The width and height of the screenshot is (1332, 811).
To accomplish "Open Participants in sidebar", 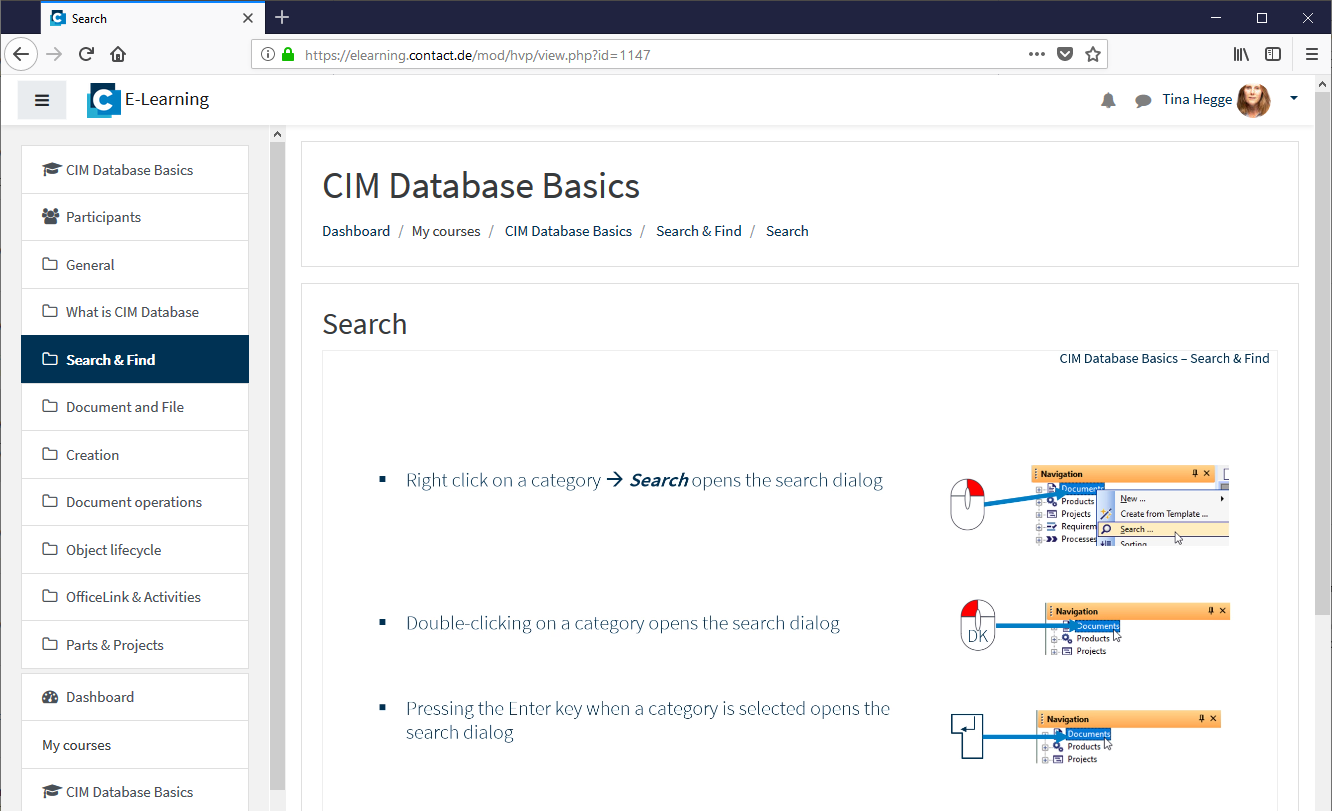I will click(135, 217).
